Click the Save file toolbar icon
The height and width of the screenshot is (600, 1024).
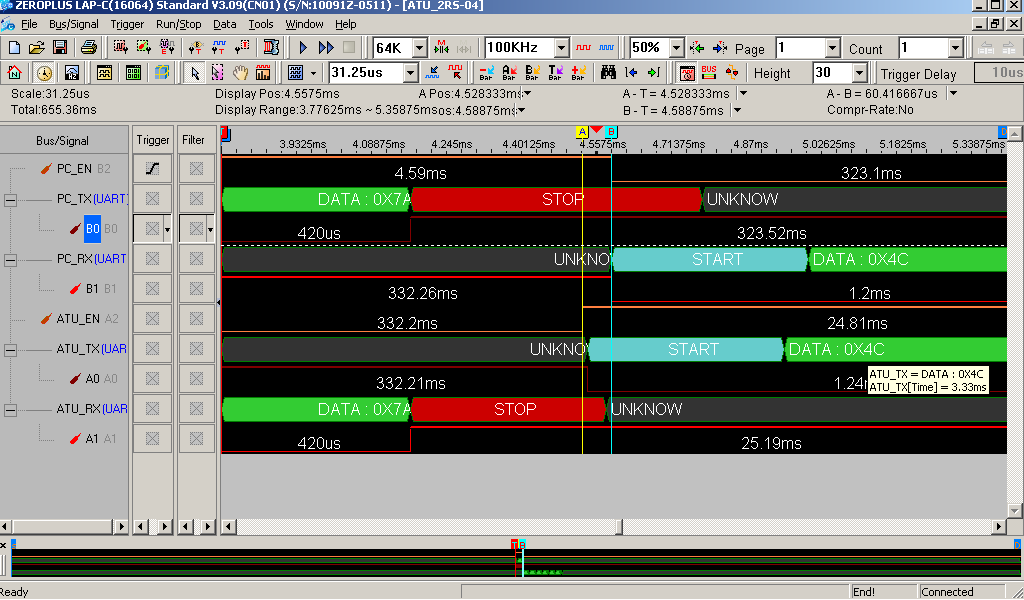click(x=60, y=48)
